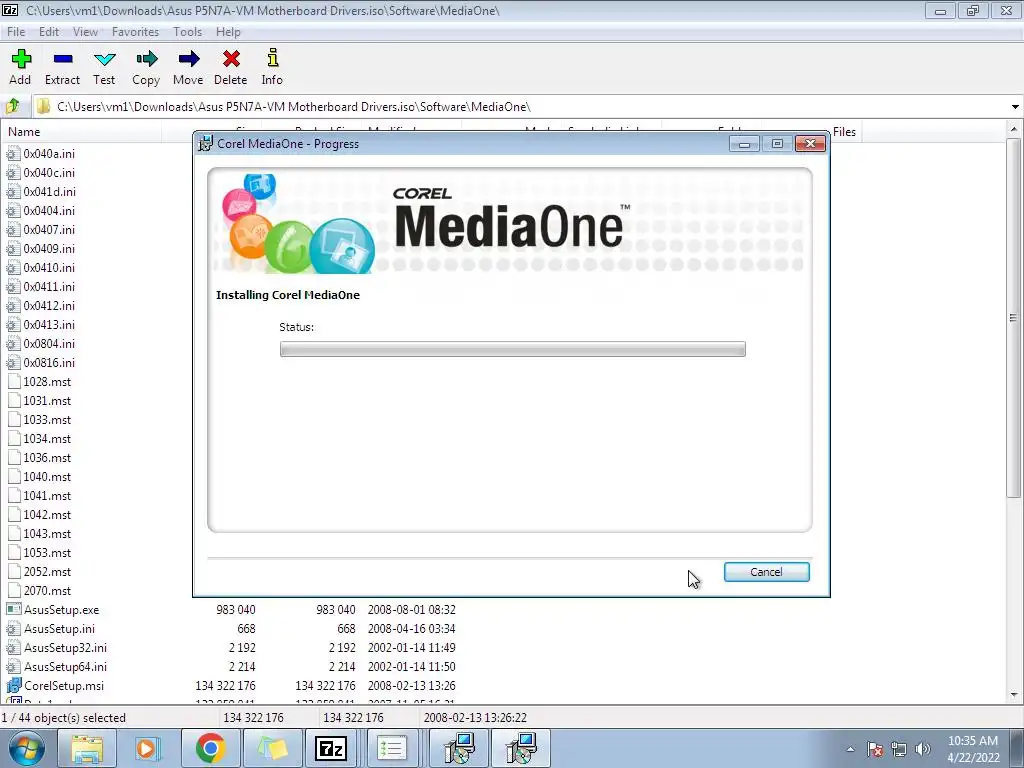
Task: Click the scrollbar down arrow in file list
Action: (x=1014, y=696)
